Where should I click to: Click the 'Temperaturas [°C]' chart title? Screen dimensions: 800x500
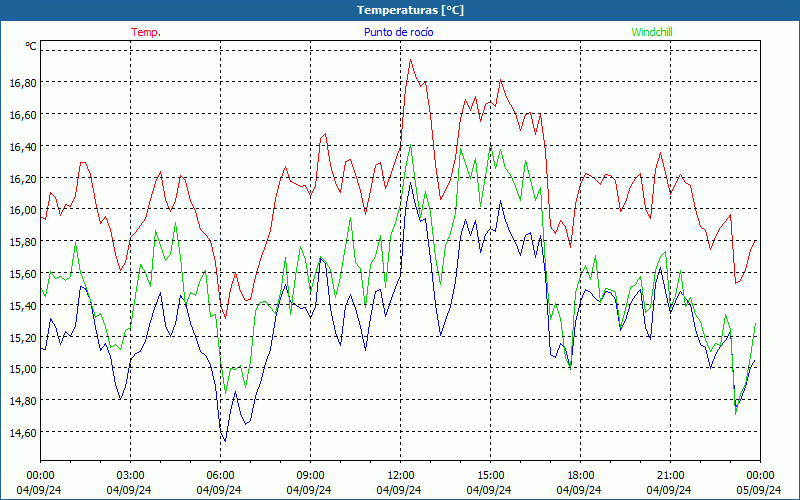410,10
